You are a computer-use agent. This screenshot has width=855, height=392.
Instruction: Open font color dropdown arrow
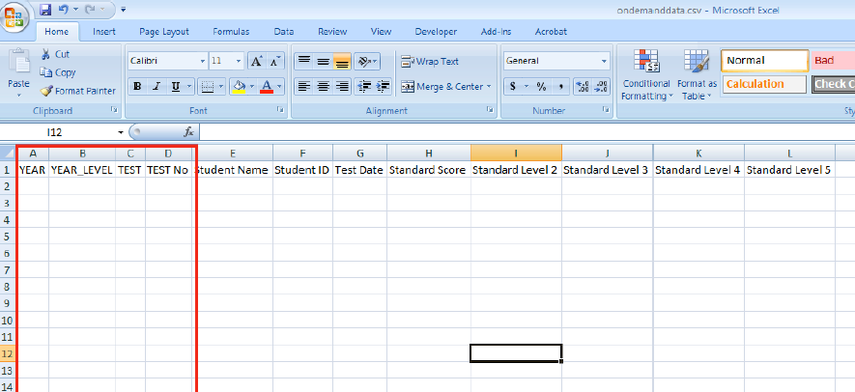pyautogui.click(x=279, y=86)
